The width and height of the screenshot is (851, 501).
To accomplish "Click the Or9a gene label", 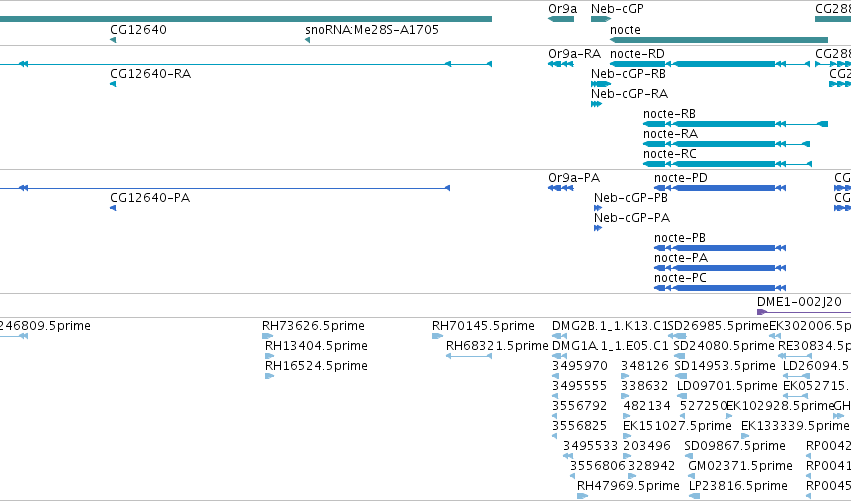I will (562, 9).
